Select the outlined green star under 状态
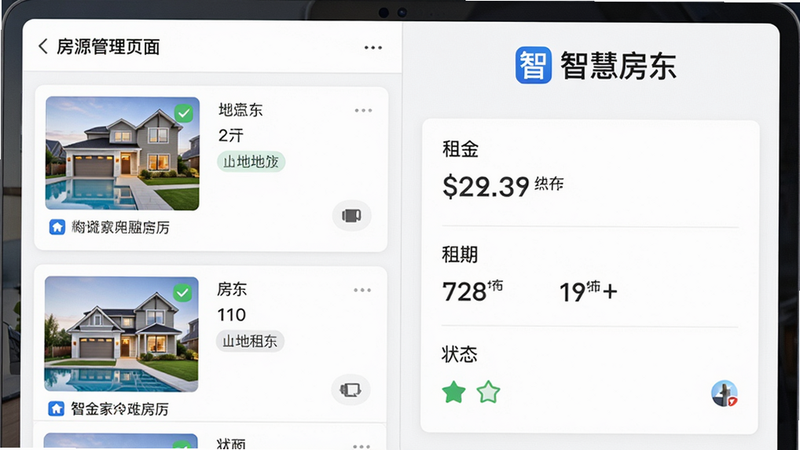This screenshot has width=800, height=450. [488, 392]
